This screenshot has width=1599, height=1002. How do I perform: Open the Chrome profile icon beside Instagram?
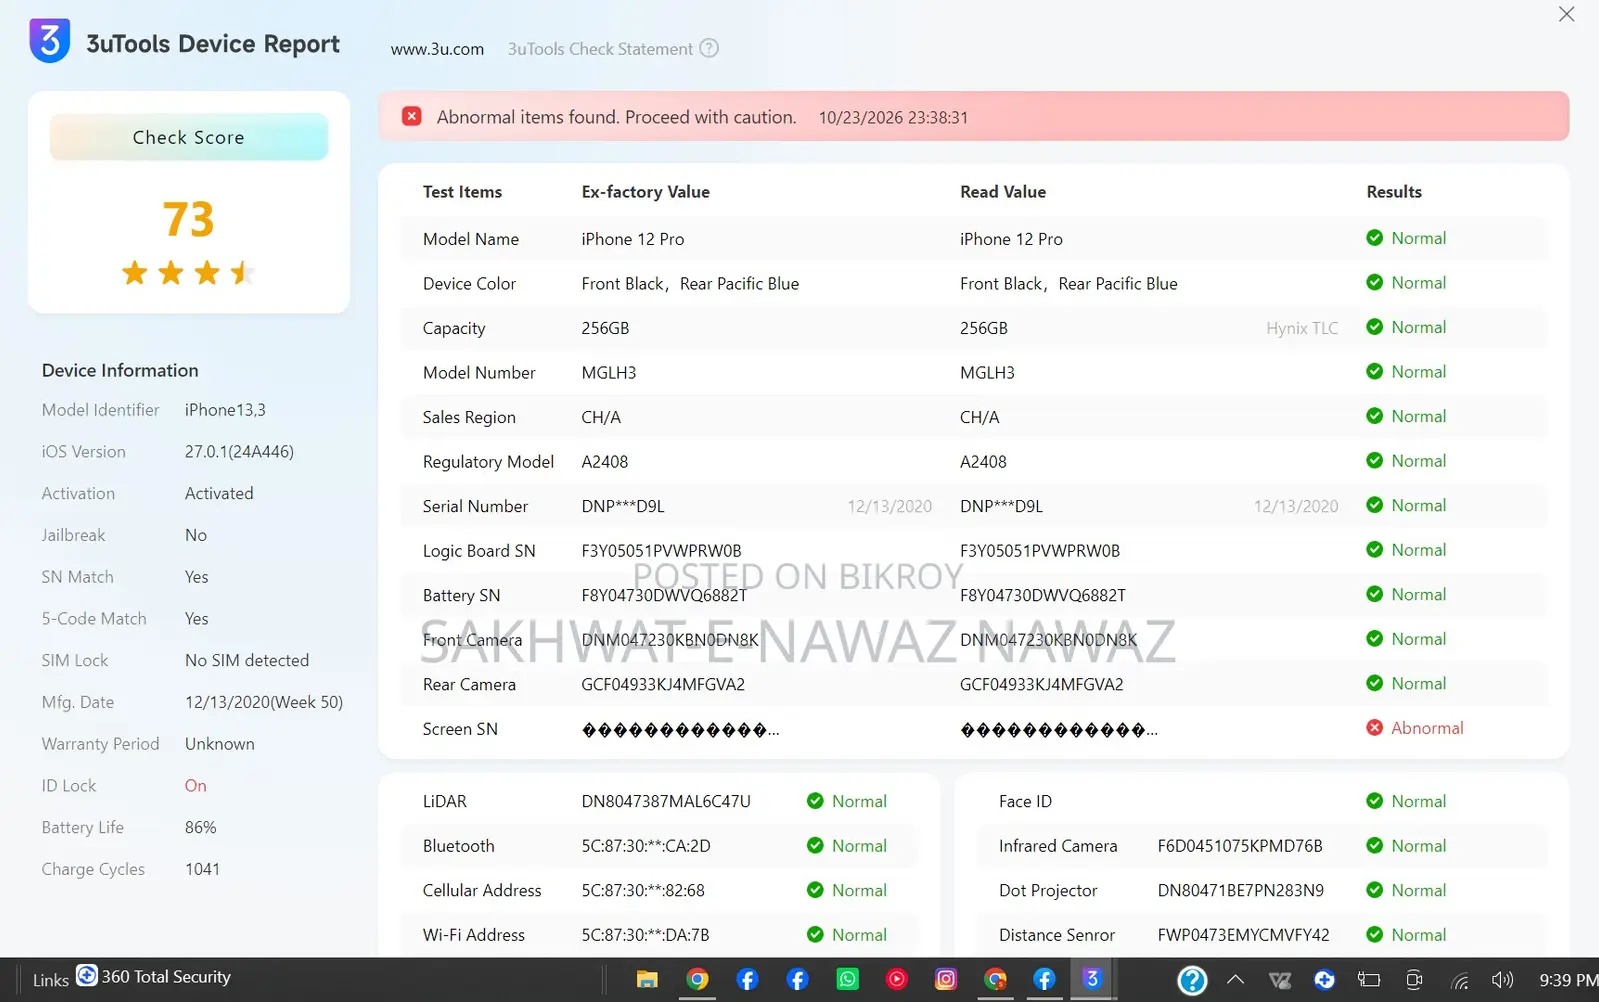click(x=995, y=980)
